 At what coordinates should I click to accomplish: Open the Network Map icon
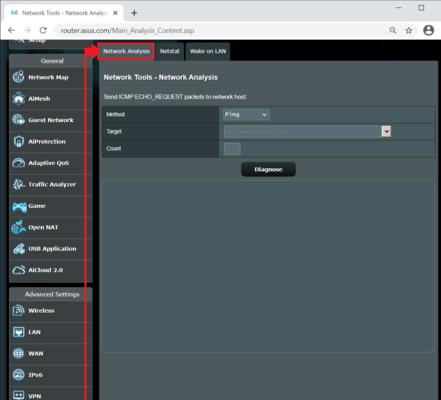coord(19,77)
